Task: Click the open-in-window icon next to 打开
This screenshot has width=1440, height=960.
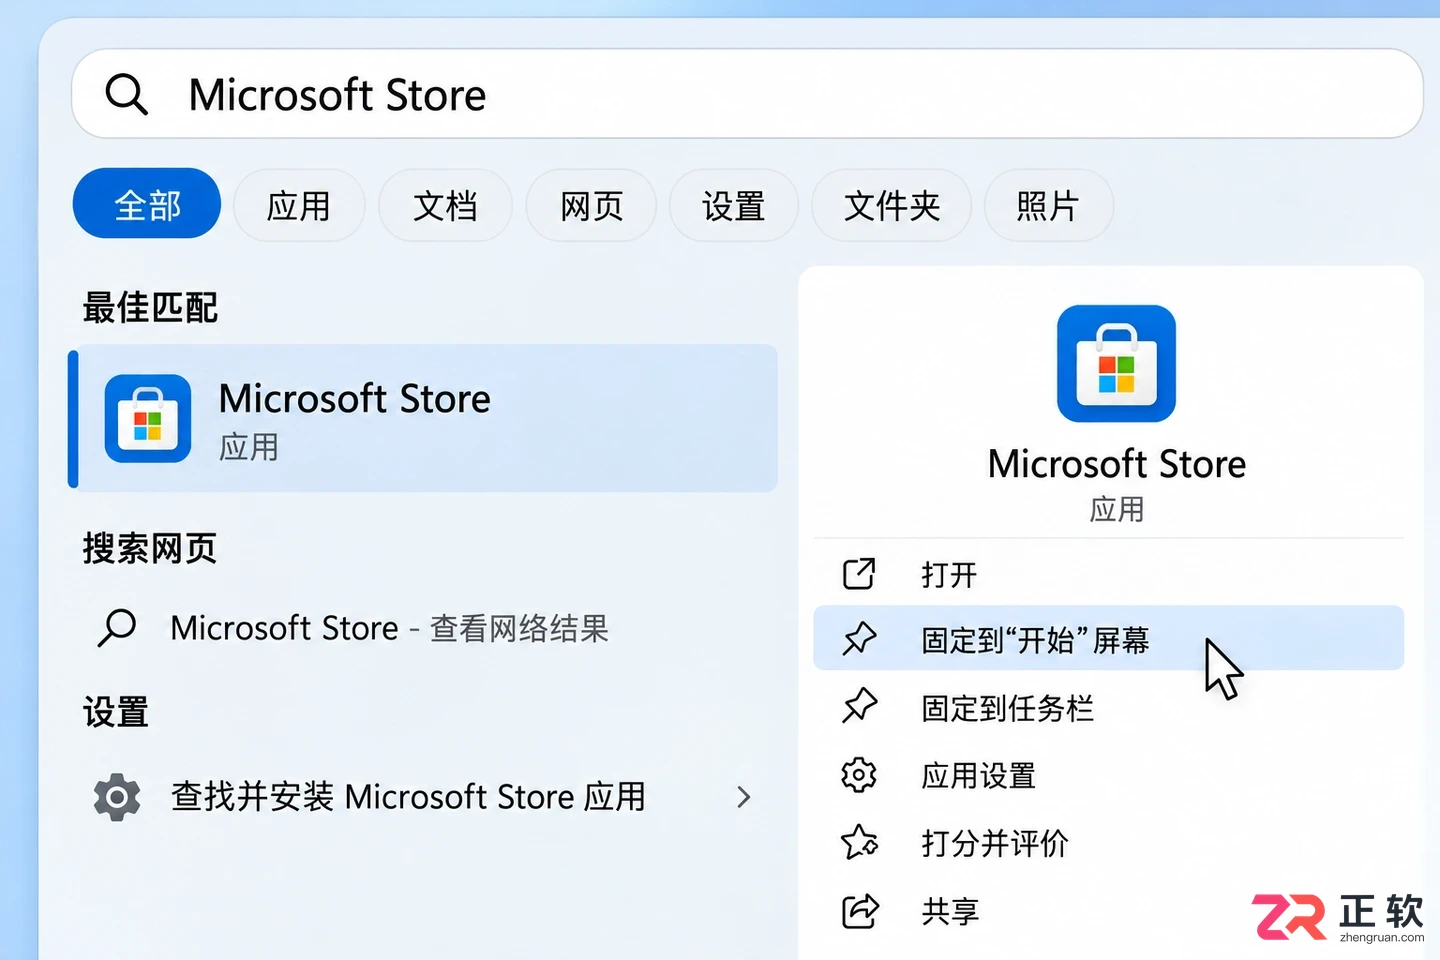Action: point(859,574)
